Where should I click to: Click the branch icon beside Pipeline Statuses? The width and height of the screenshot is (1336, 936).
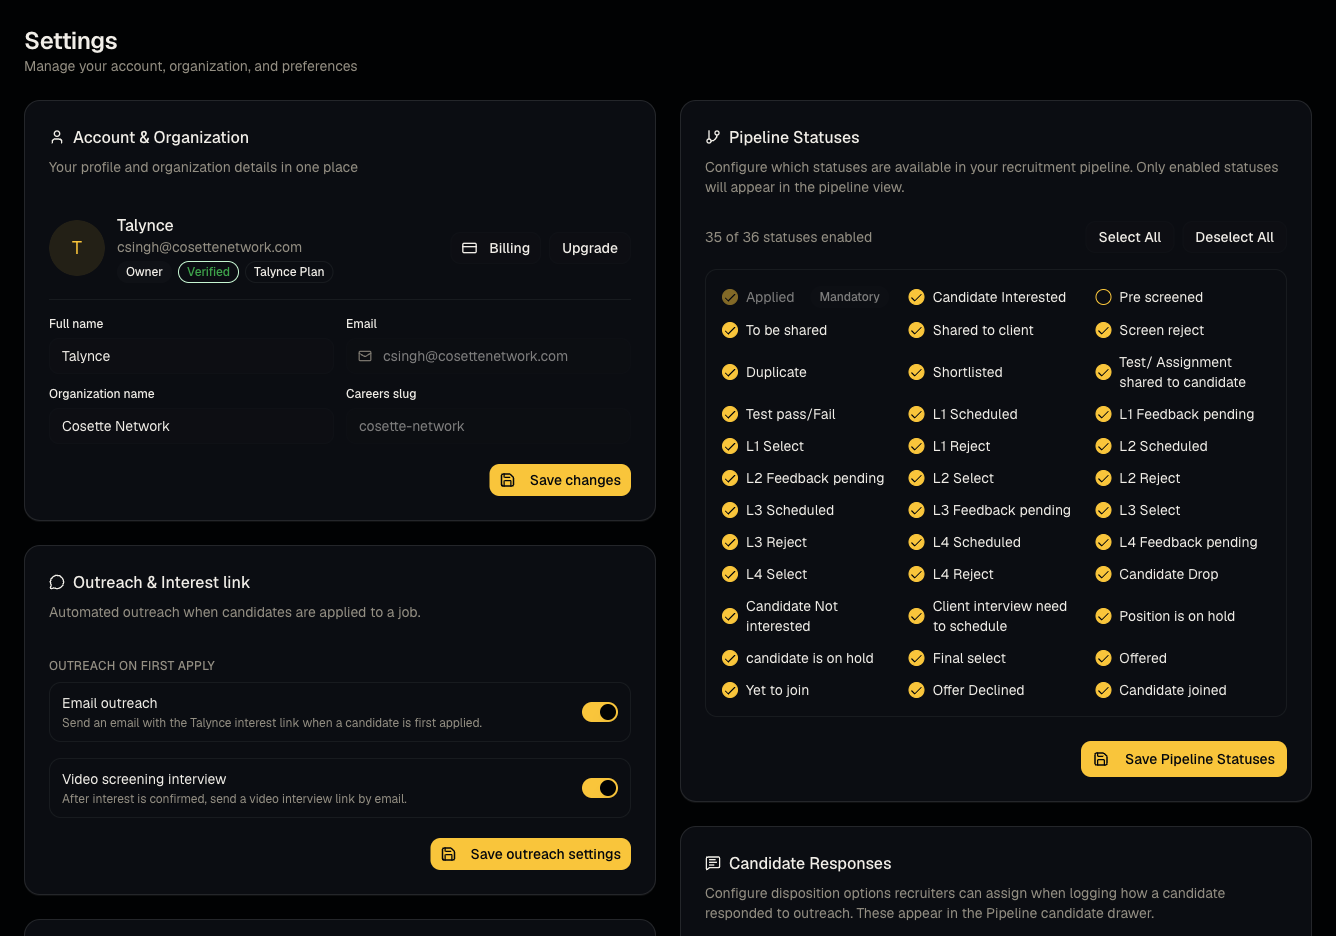713,137
